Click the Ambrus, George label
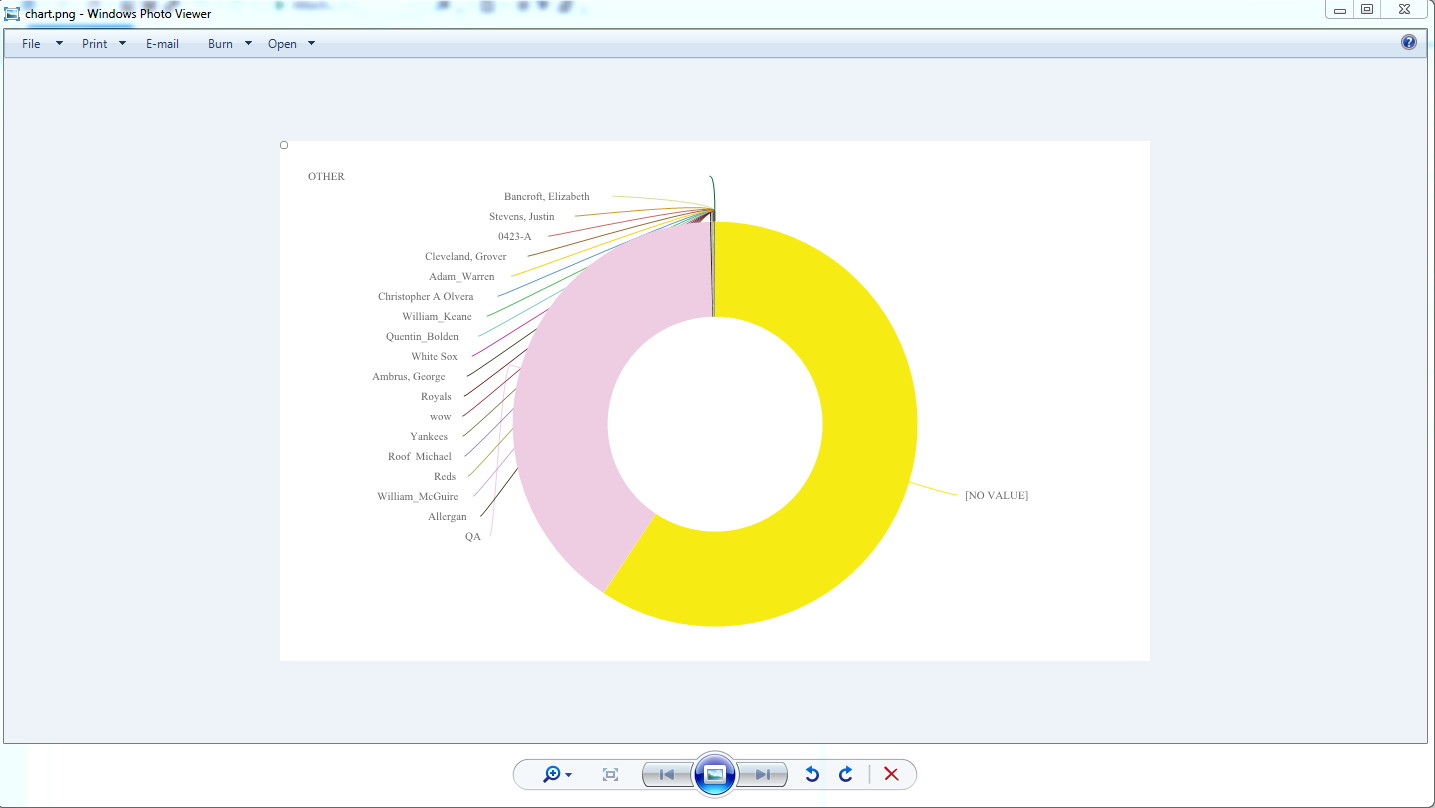 click(x=409, y=376)
